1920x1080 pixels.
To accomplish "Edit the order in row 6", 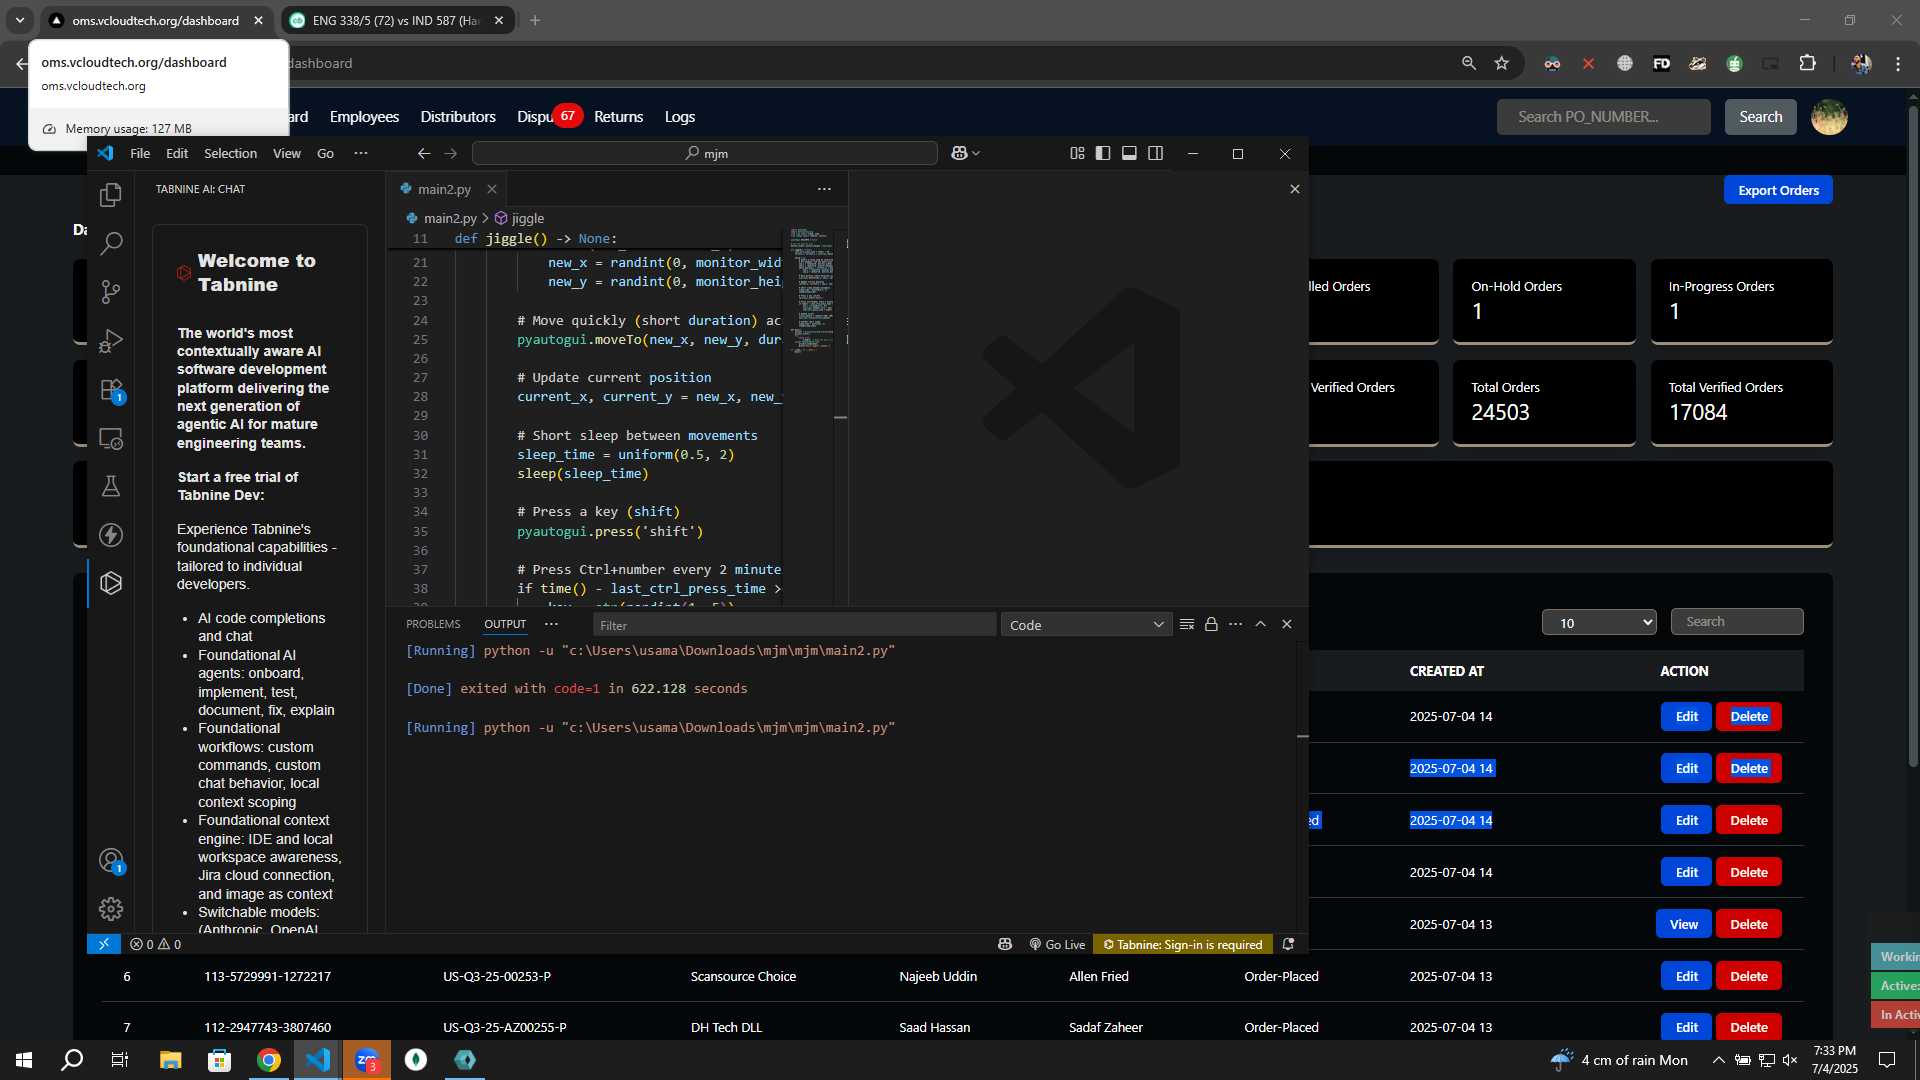I will click(1686, 976).
